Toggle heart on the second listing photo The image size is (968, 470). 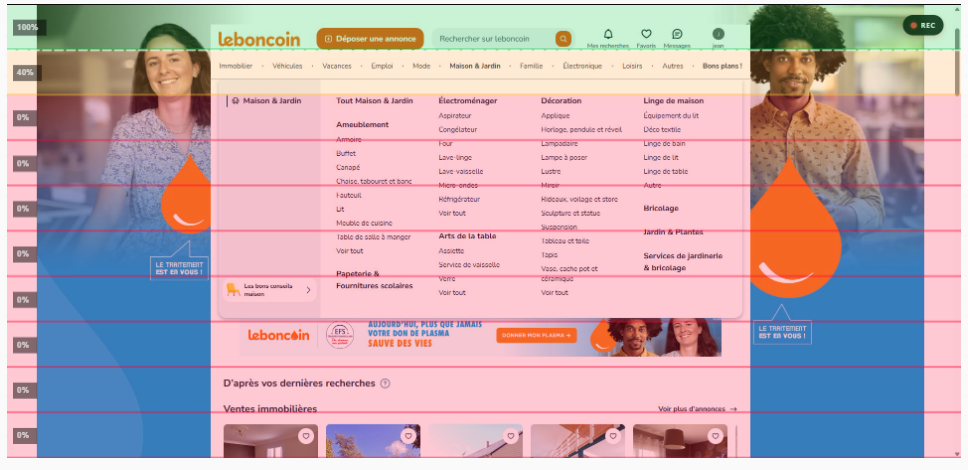pyautogui.click(x=407, y=436)
